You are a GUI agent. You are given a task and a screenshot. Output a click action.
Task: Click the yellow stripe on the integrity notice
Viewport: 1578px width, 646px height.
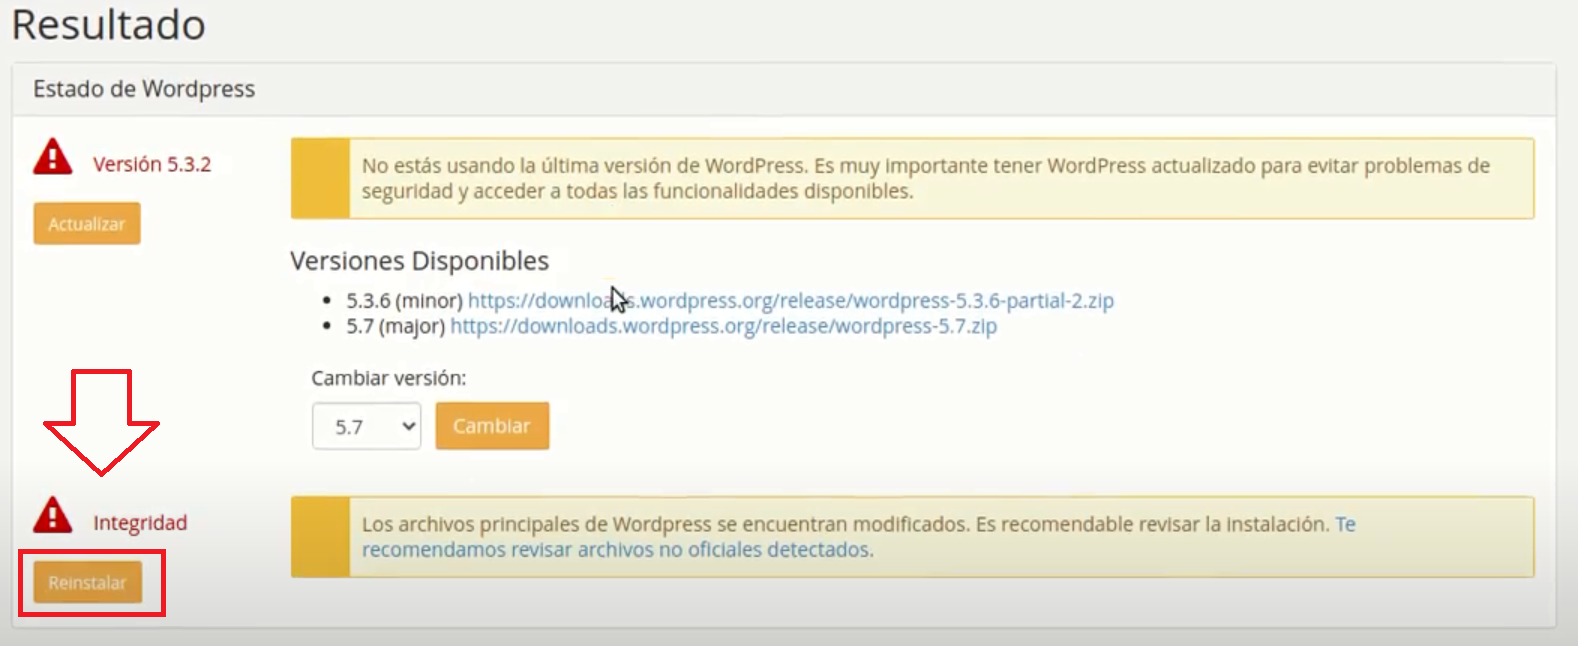[x=320, y=537]
